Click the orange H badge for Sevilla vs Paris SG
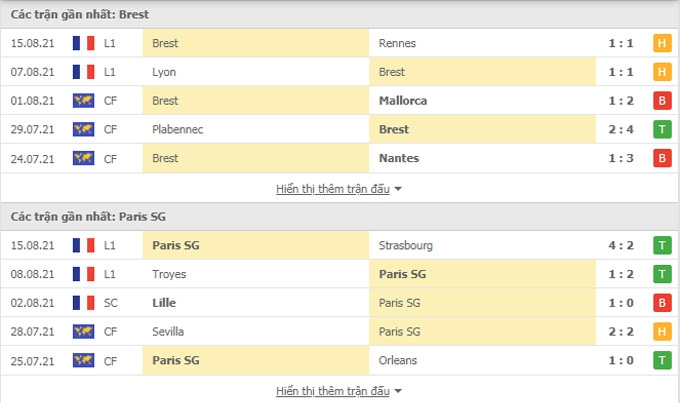The image size is (680, 403). (662, 331)
